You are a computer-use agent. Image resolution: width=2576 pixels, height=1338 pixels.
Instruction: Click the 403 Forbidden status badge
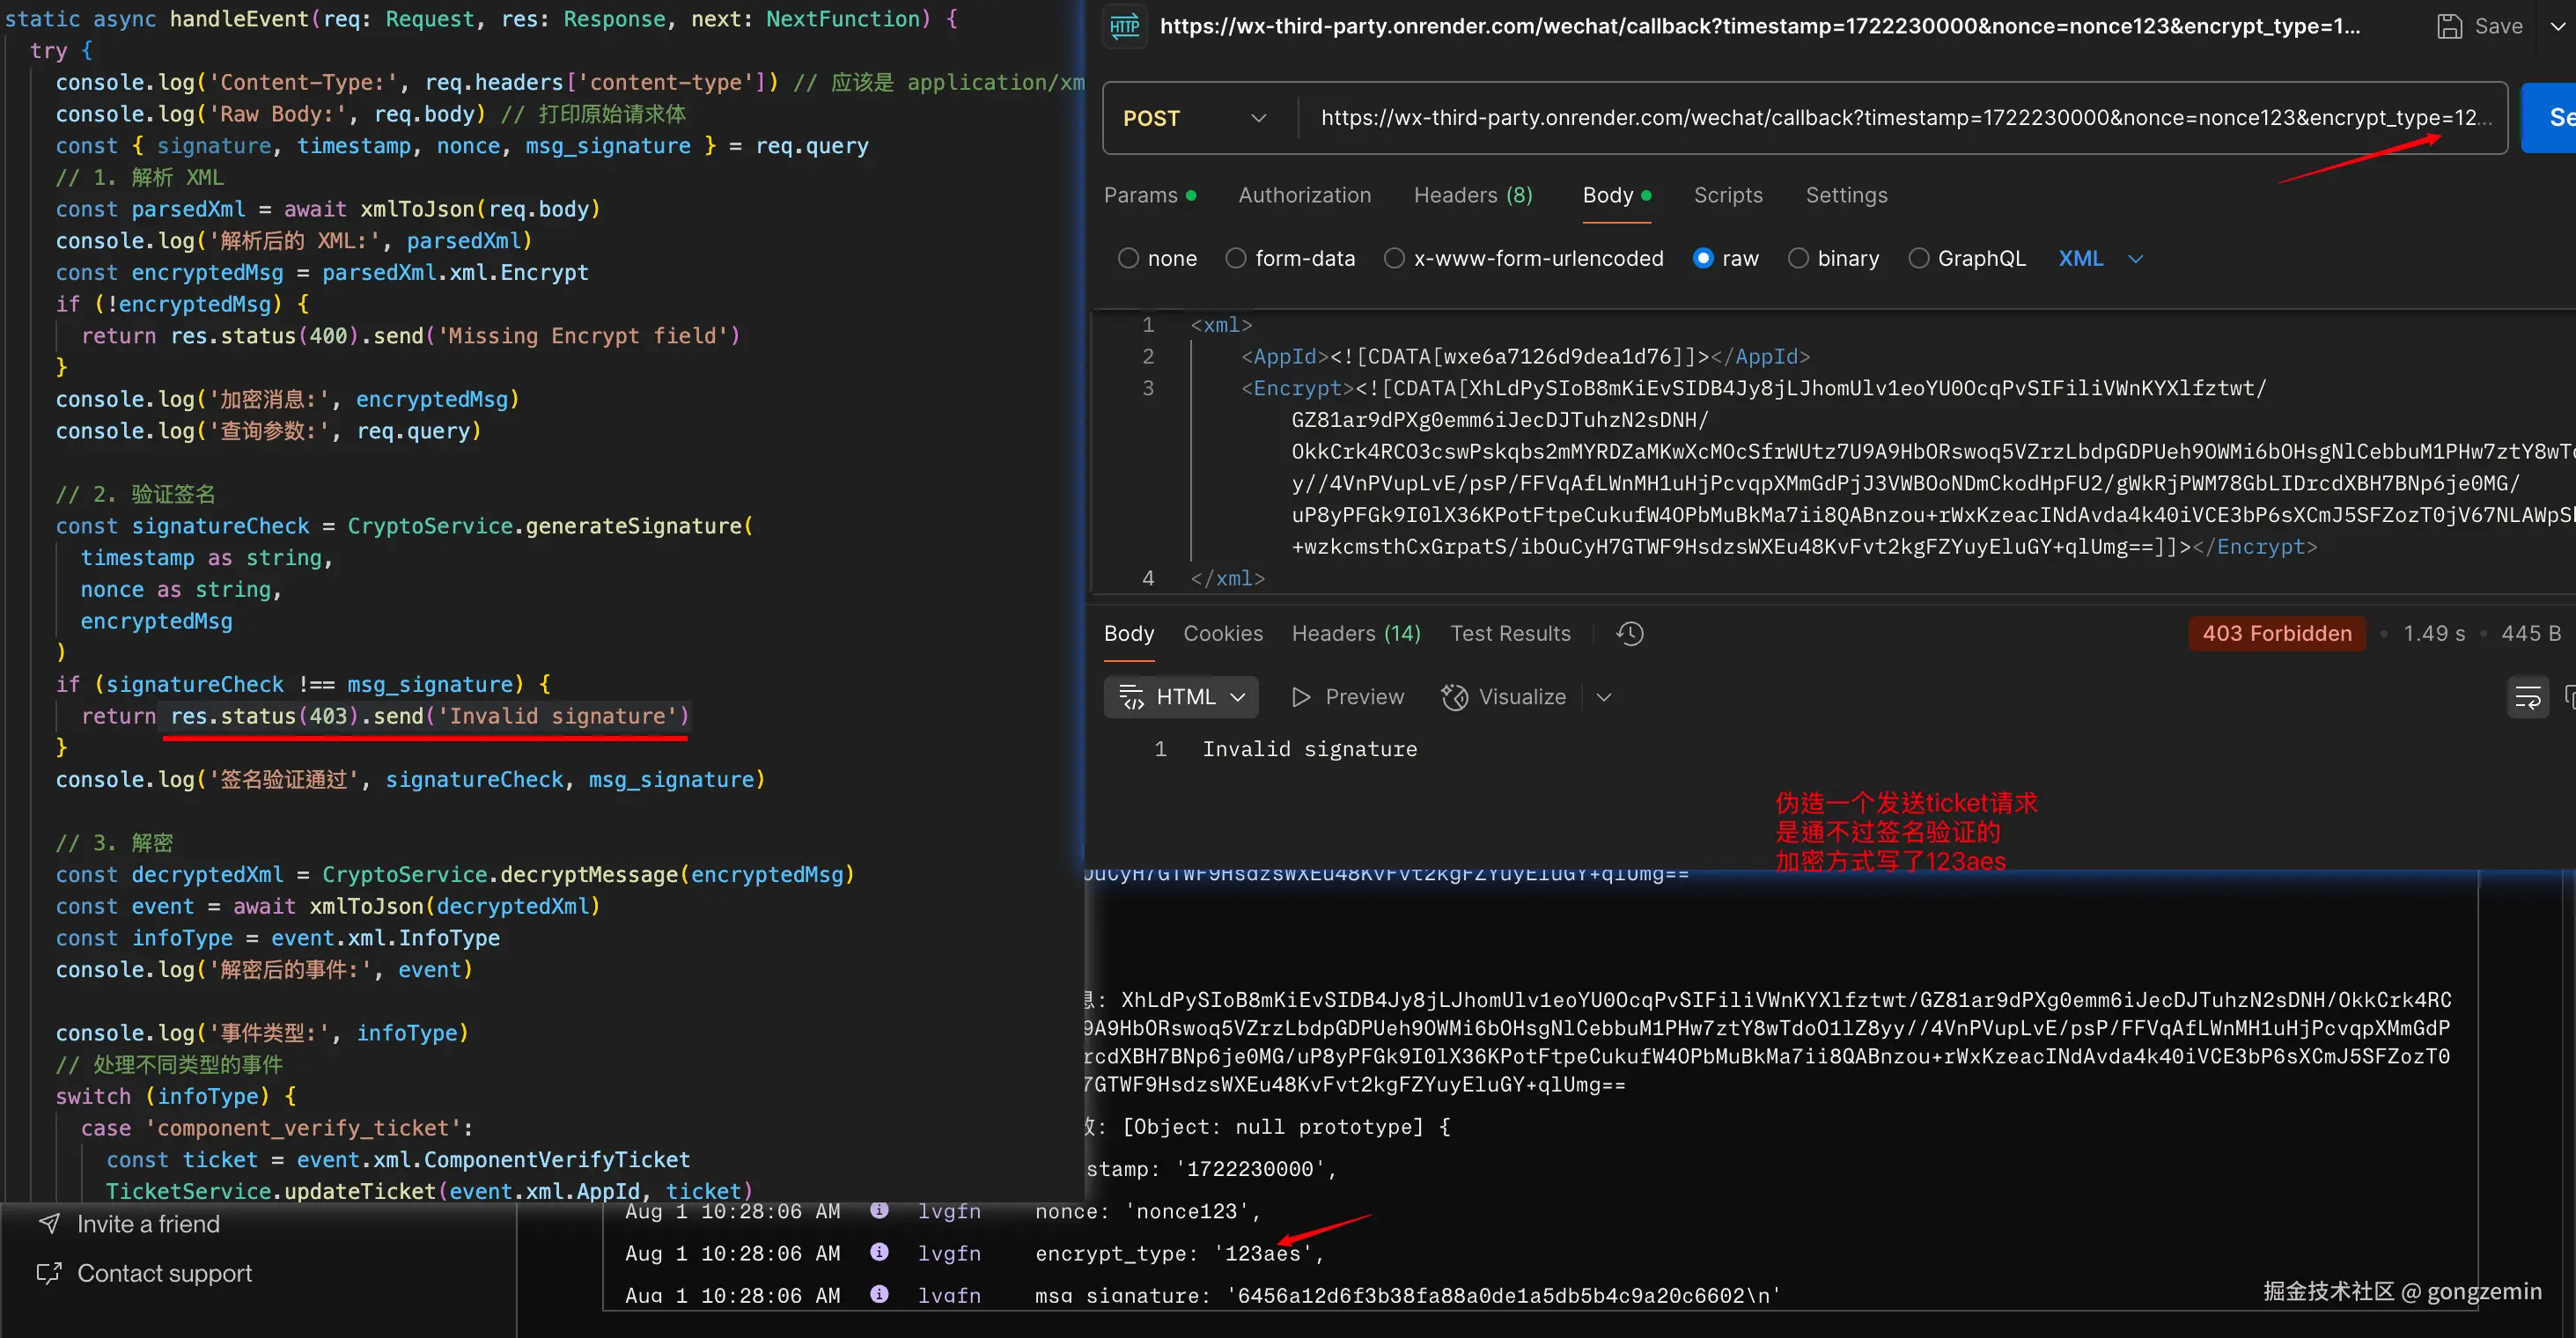pos(2276,633)
